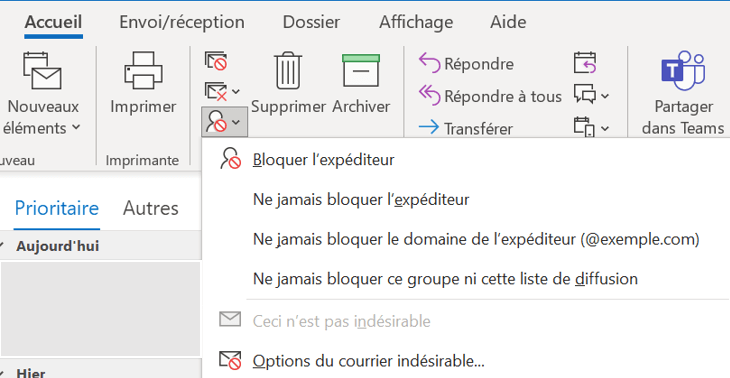Viewport: 730px width, 378px height.
Task: Click the Ignore conversation icon
Action: [x=216, y=61]
